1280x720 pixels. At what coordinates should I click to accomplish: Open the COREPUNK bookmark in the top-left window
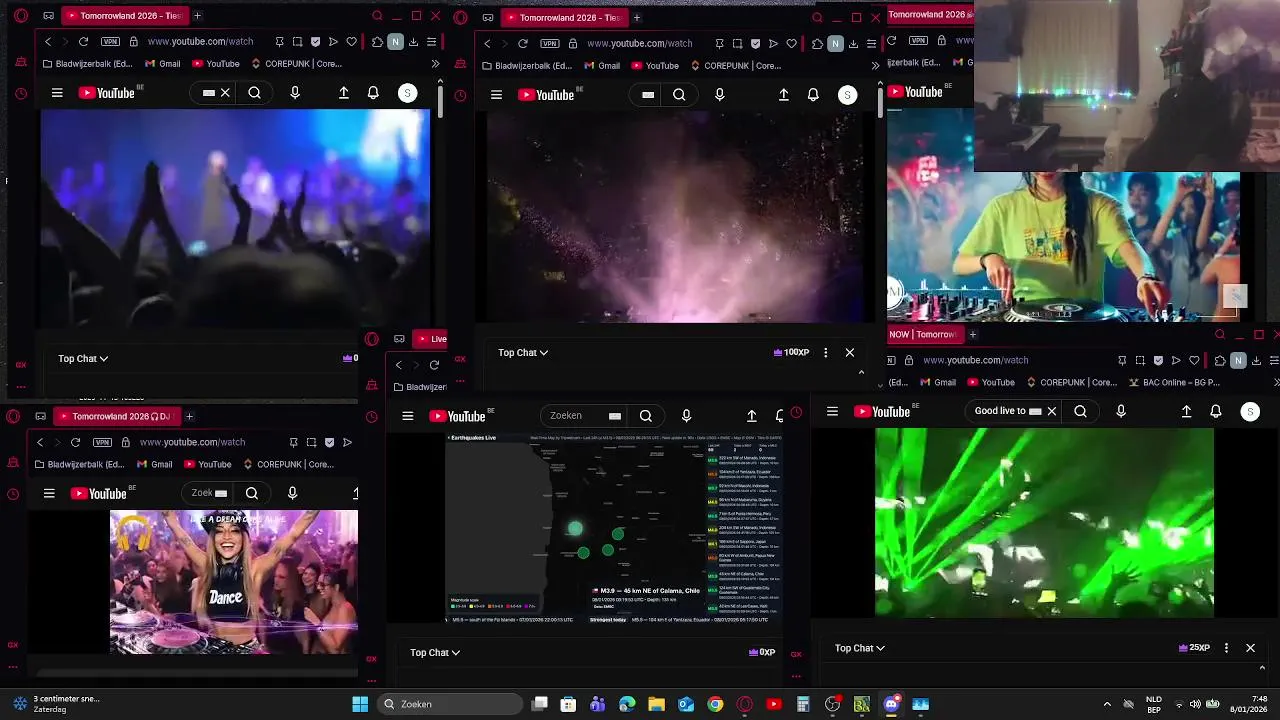coord(296,64)
